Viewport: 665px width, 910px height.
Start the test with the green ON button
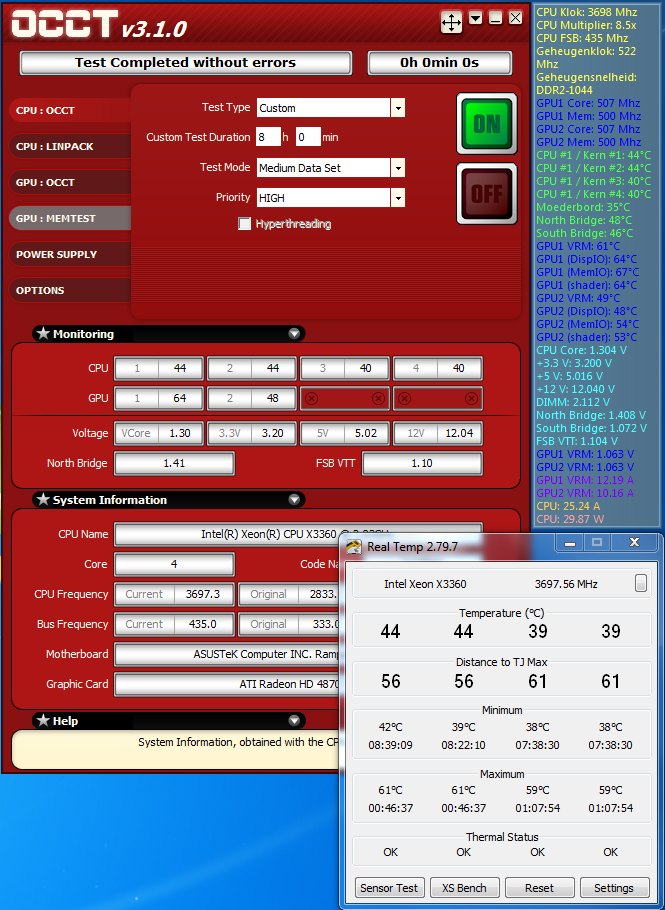click(x=486, y=124)
